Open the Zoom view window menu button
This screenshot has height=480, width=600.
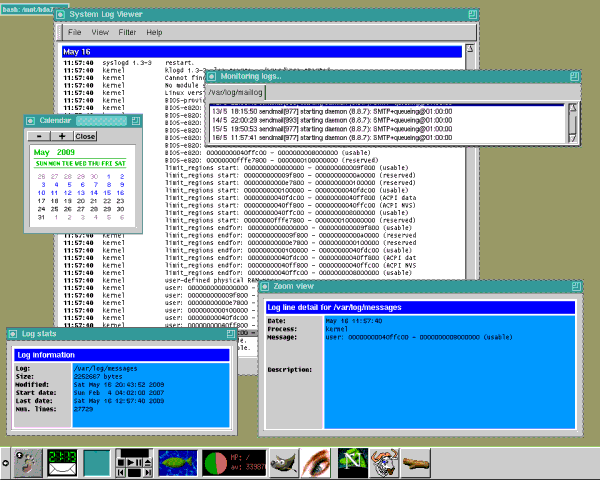[x=266, y=285]
